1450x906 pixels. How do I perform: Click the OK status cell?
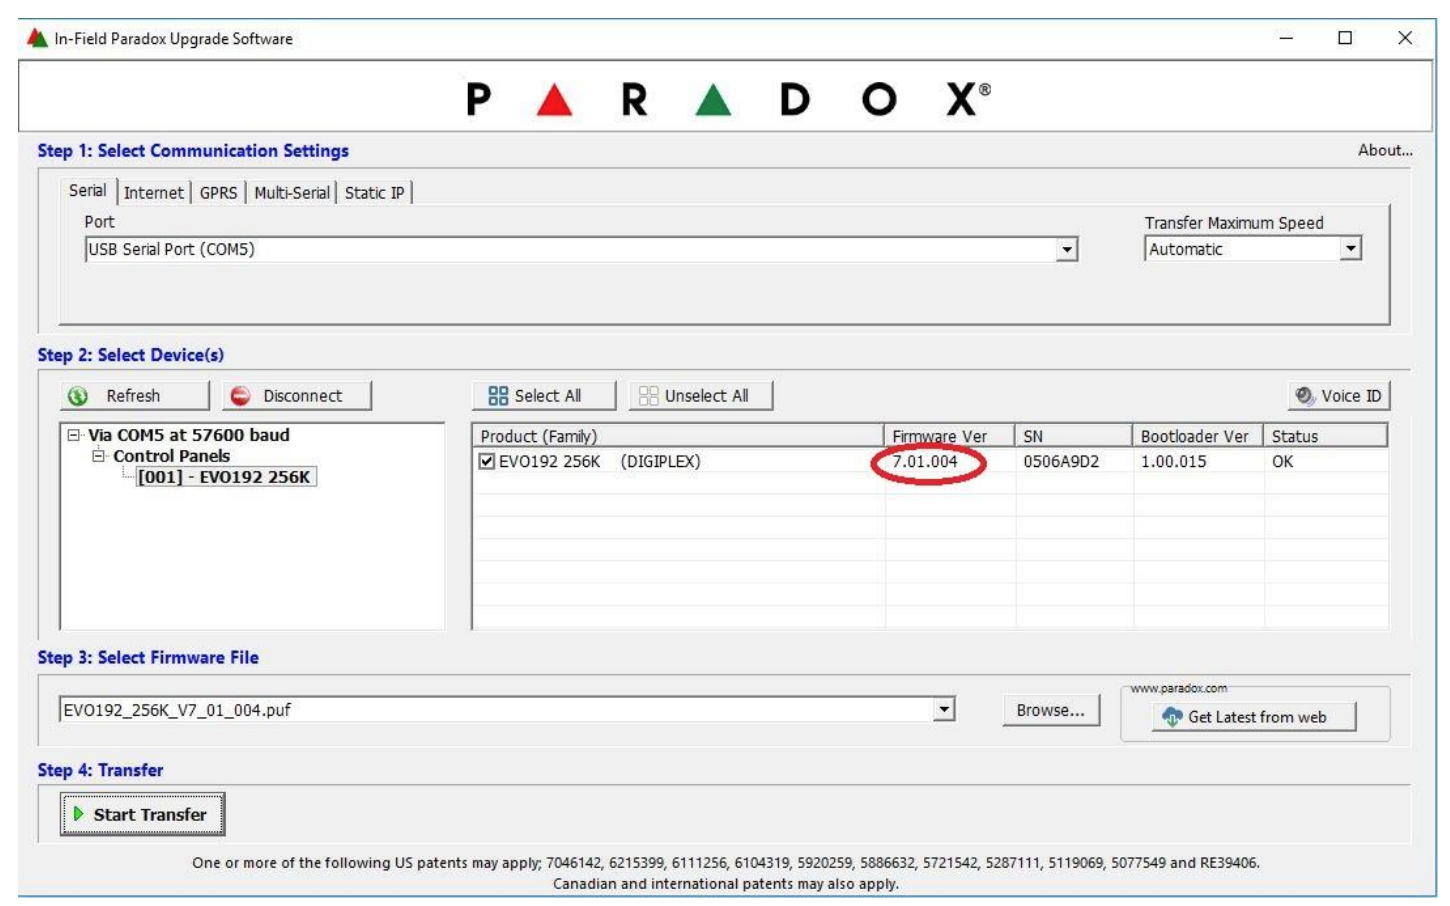(x=1283, y=462)
